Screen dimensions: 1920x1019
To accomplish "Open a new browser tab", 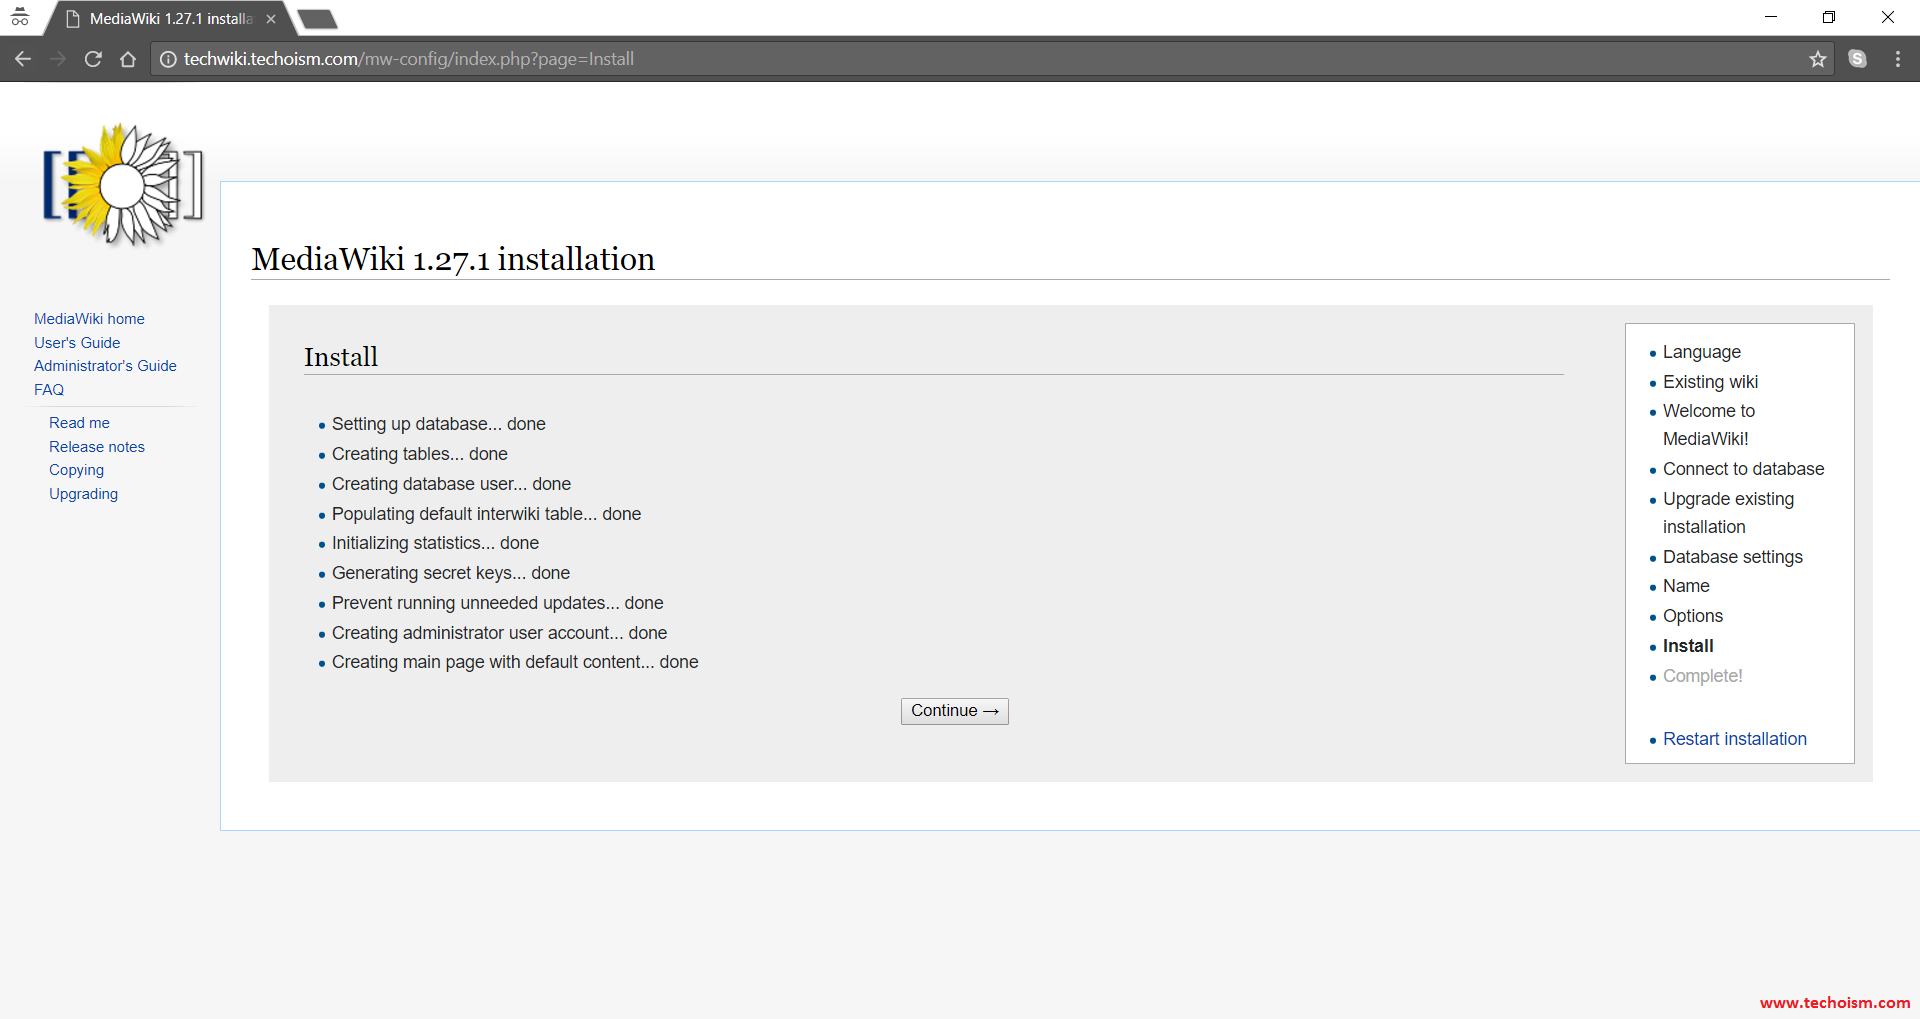I will (318, 19).
